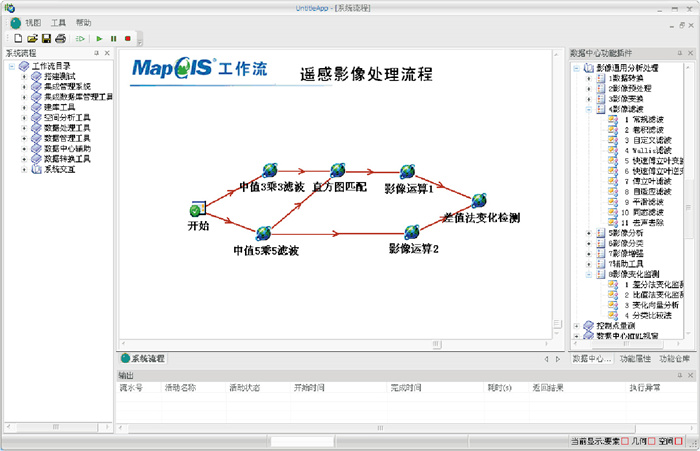Screen dimensions: 700x451
Task: Click the next document tab arrow
Action: click(x=558, y=359)
